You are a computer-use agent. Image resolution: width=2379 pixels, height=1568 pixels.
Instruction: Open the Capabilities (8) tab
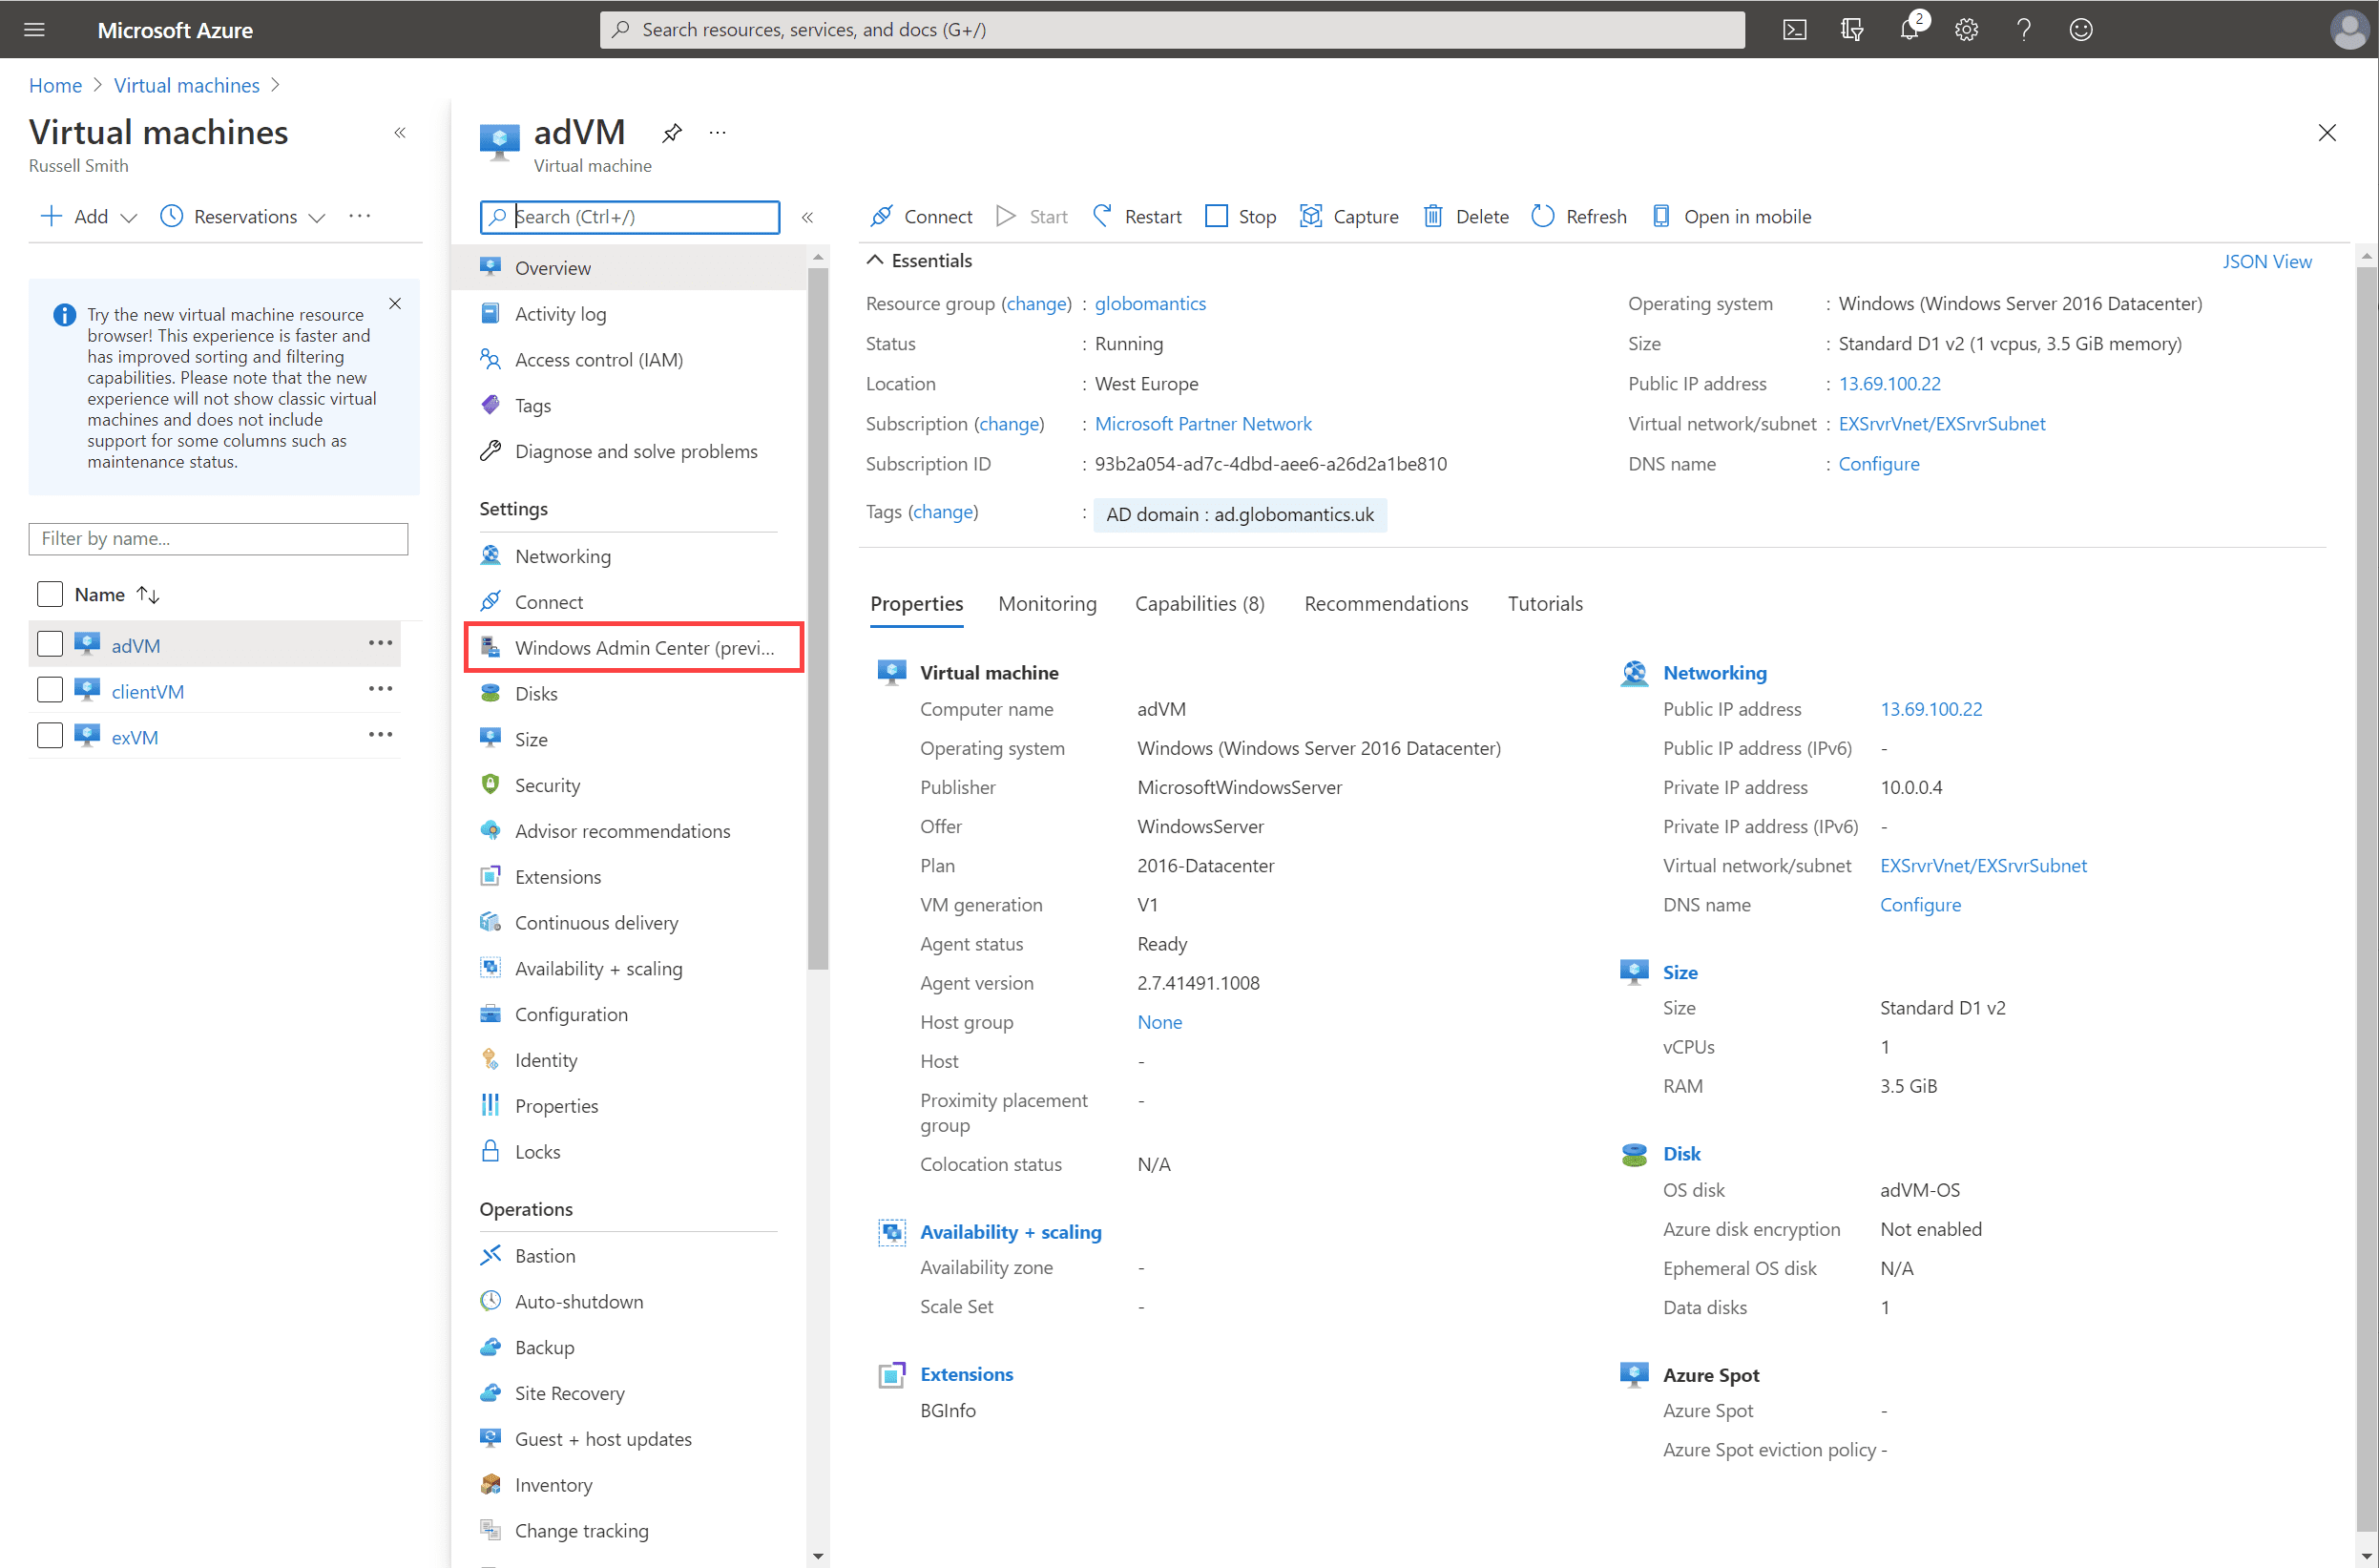point(1199,603)
